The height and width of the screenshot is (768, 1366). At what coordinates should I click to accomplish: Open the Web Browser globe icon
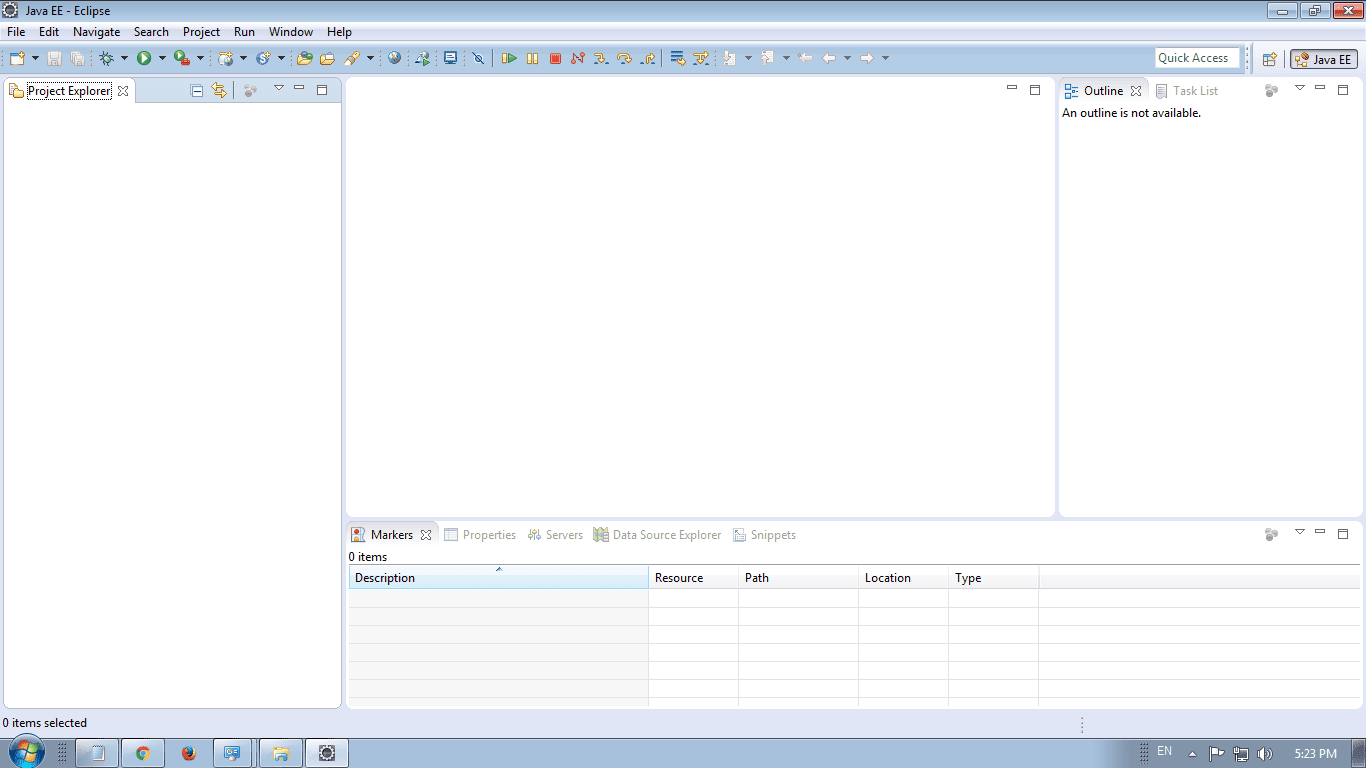[x=395, y=58]
